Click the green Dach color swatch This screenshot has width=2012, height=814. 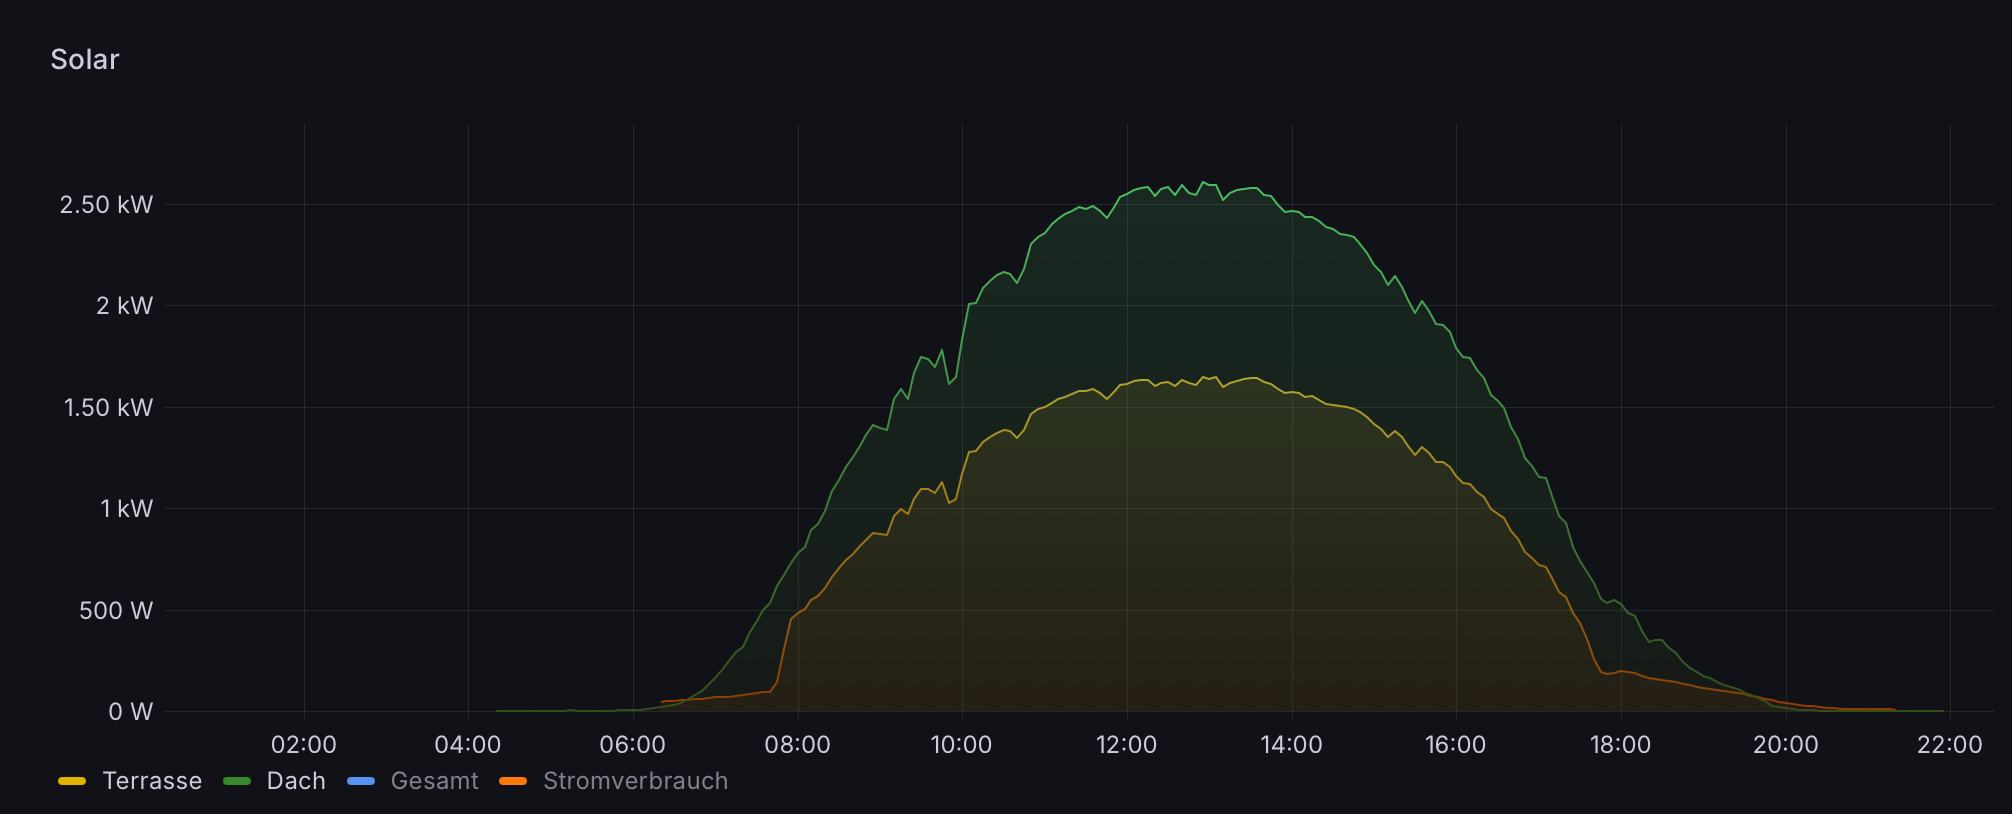[x=237, y=781]
